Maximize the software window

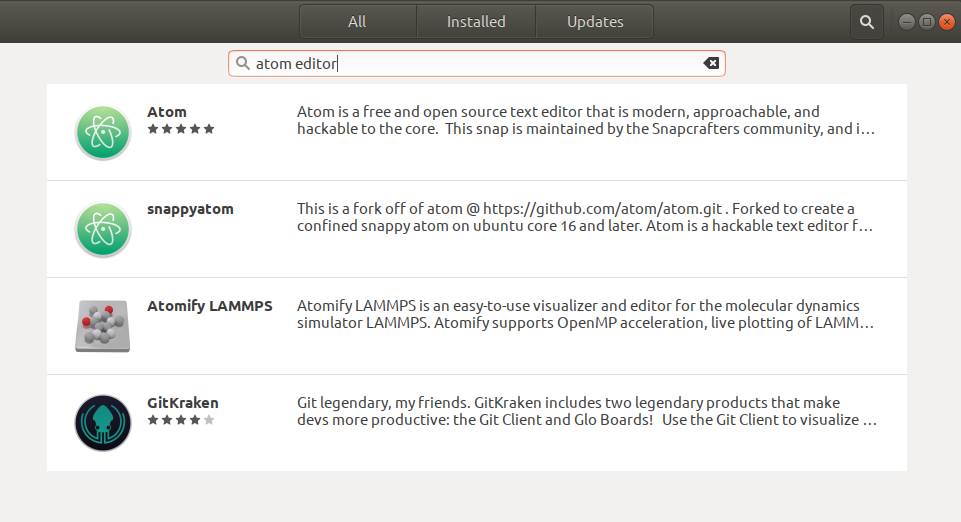coord(927,22)
